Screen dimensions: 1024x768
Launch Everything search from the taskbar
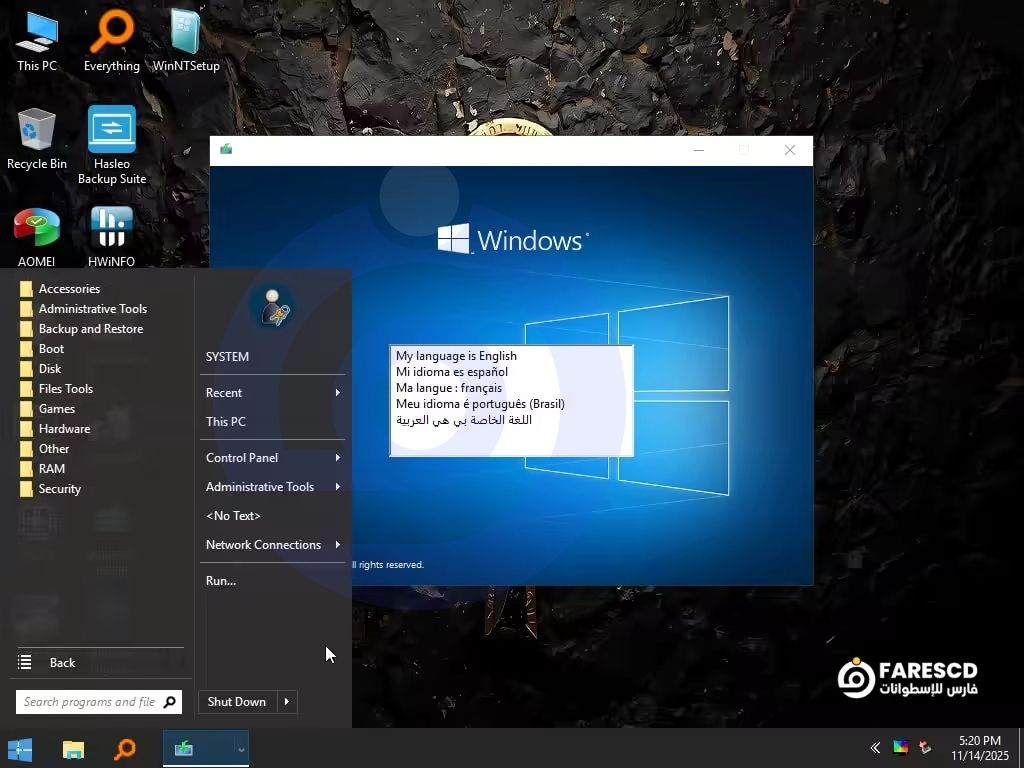pos(124,748)
